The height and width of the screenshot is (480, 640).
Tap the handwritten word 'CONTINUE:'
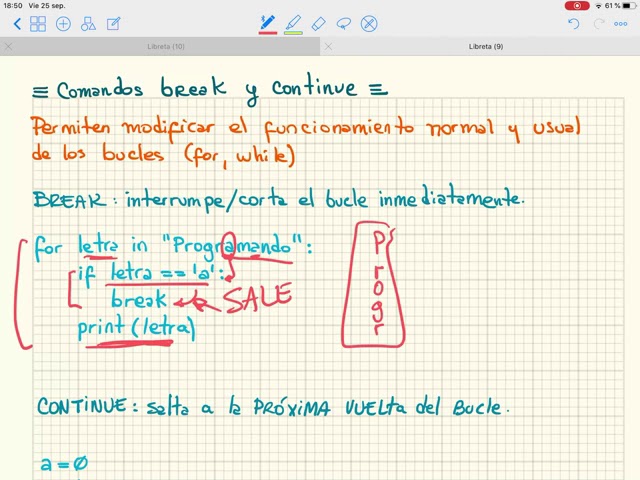coord(87,406)
